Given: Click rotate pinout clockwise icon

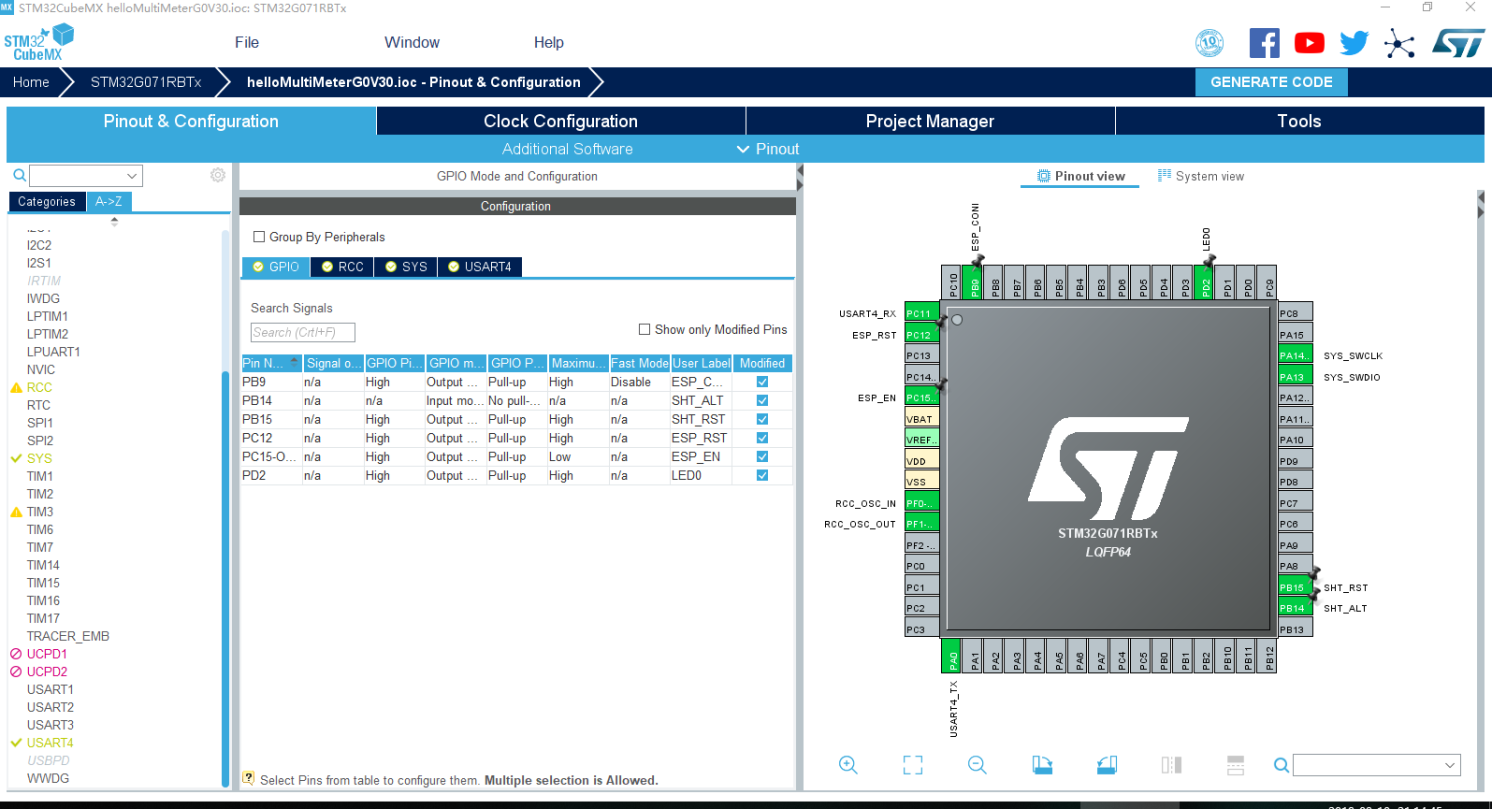Looking at the screenshot, I should [1042, 765].
